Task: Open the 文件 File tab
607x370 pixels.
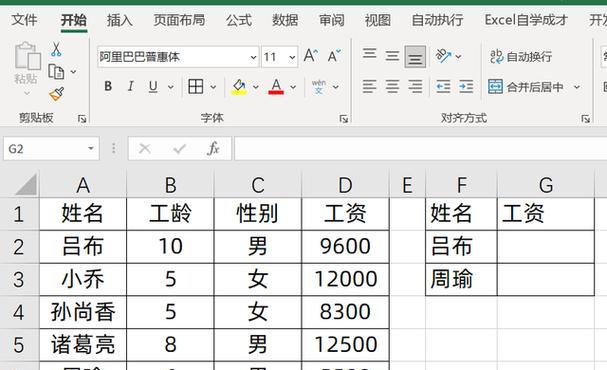Action: (x=24, y=20)
